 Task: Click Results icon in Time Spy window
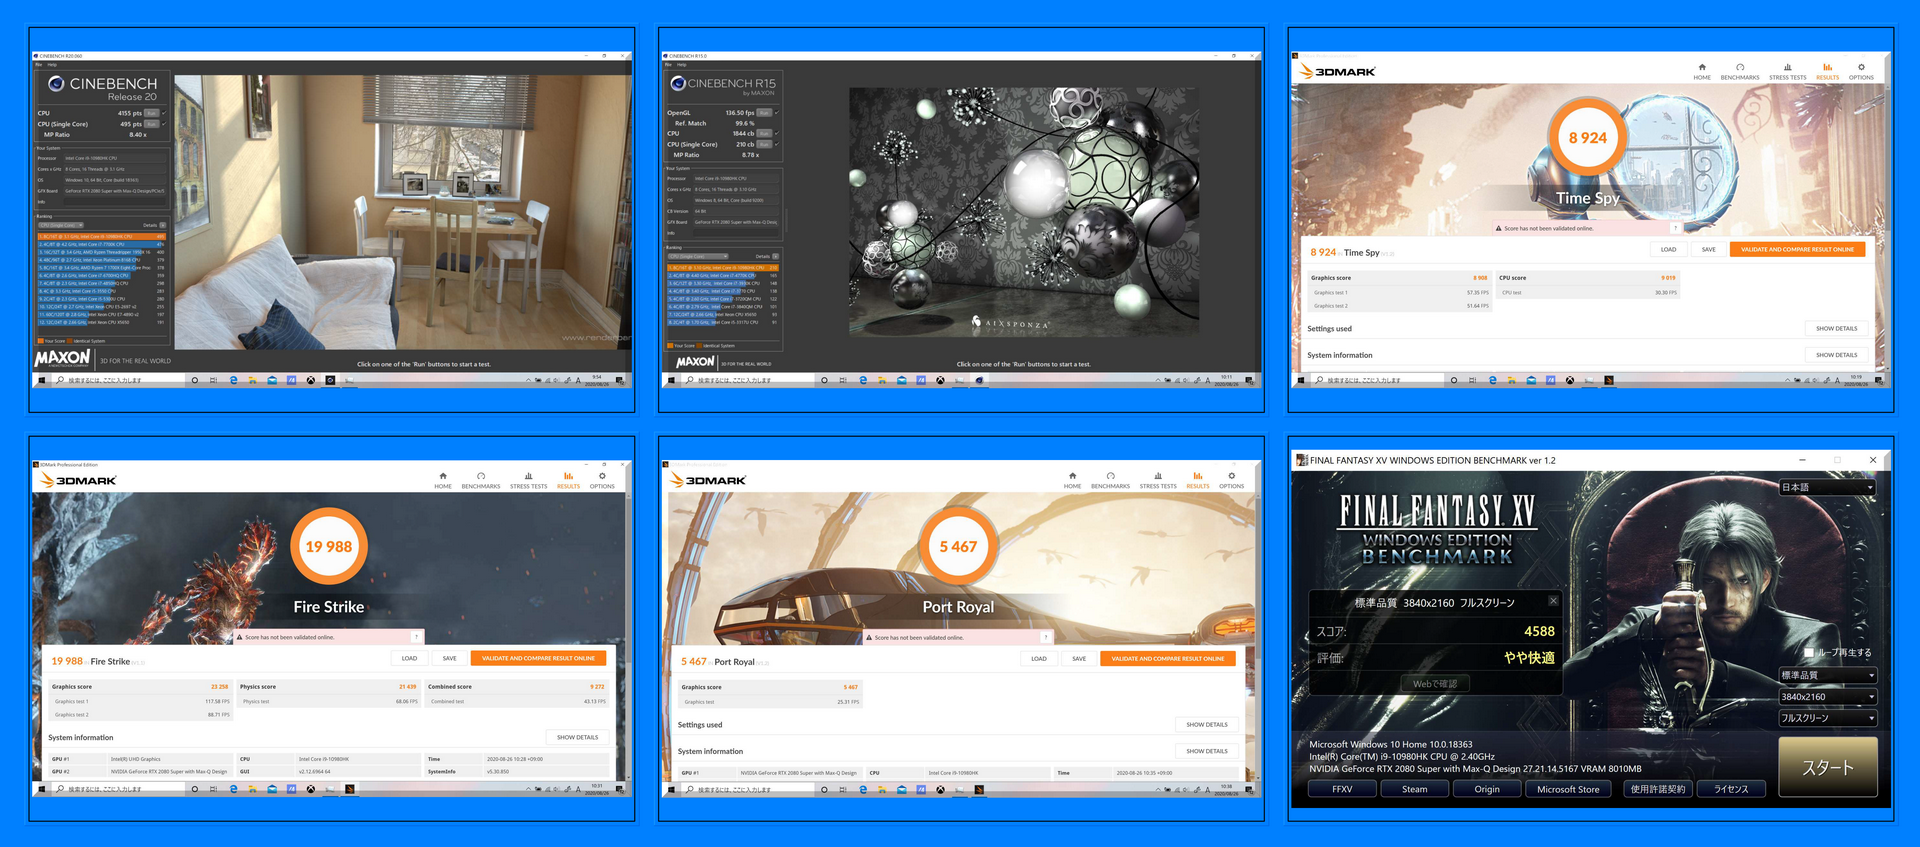coord(1827,68)
